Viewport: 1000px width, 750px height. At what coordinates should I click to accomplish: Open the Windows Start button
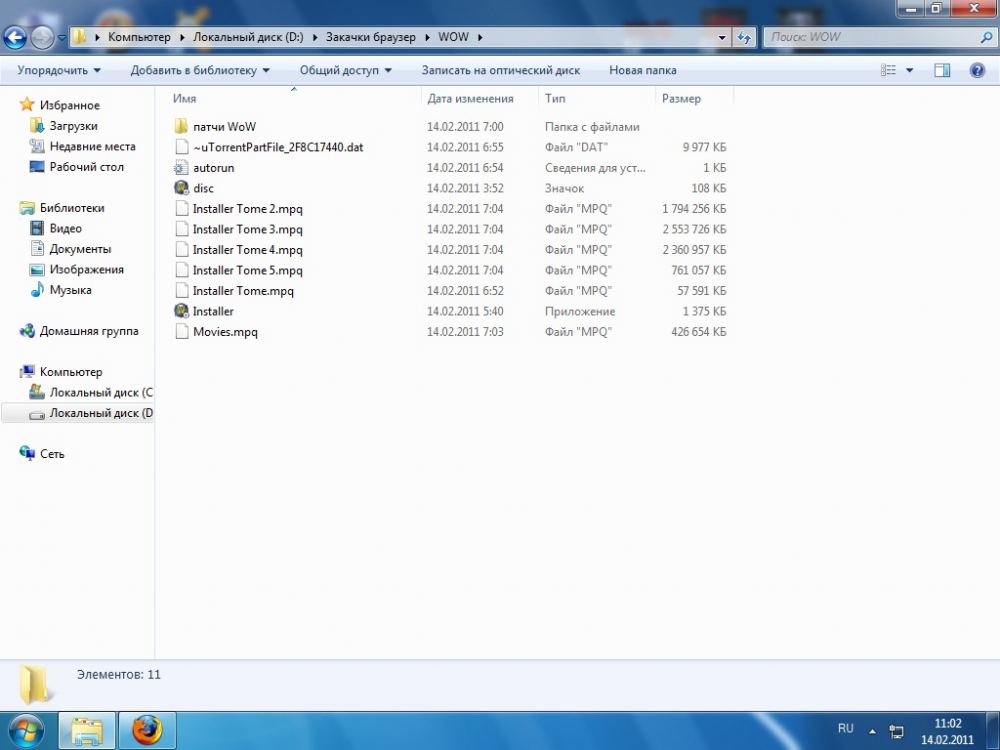pyautogui.click(x=25, y=731)
